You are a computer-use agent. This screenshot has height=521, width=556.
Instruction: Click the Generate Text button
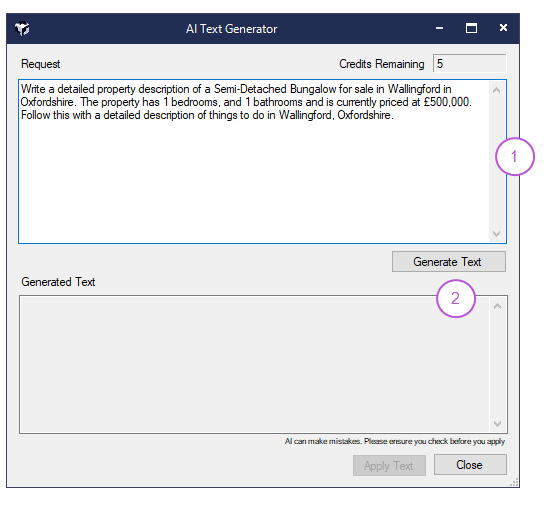point(449,262)
